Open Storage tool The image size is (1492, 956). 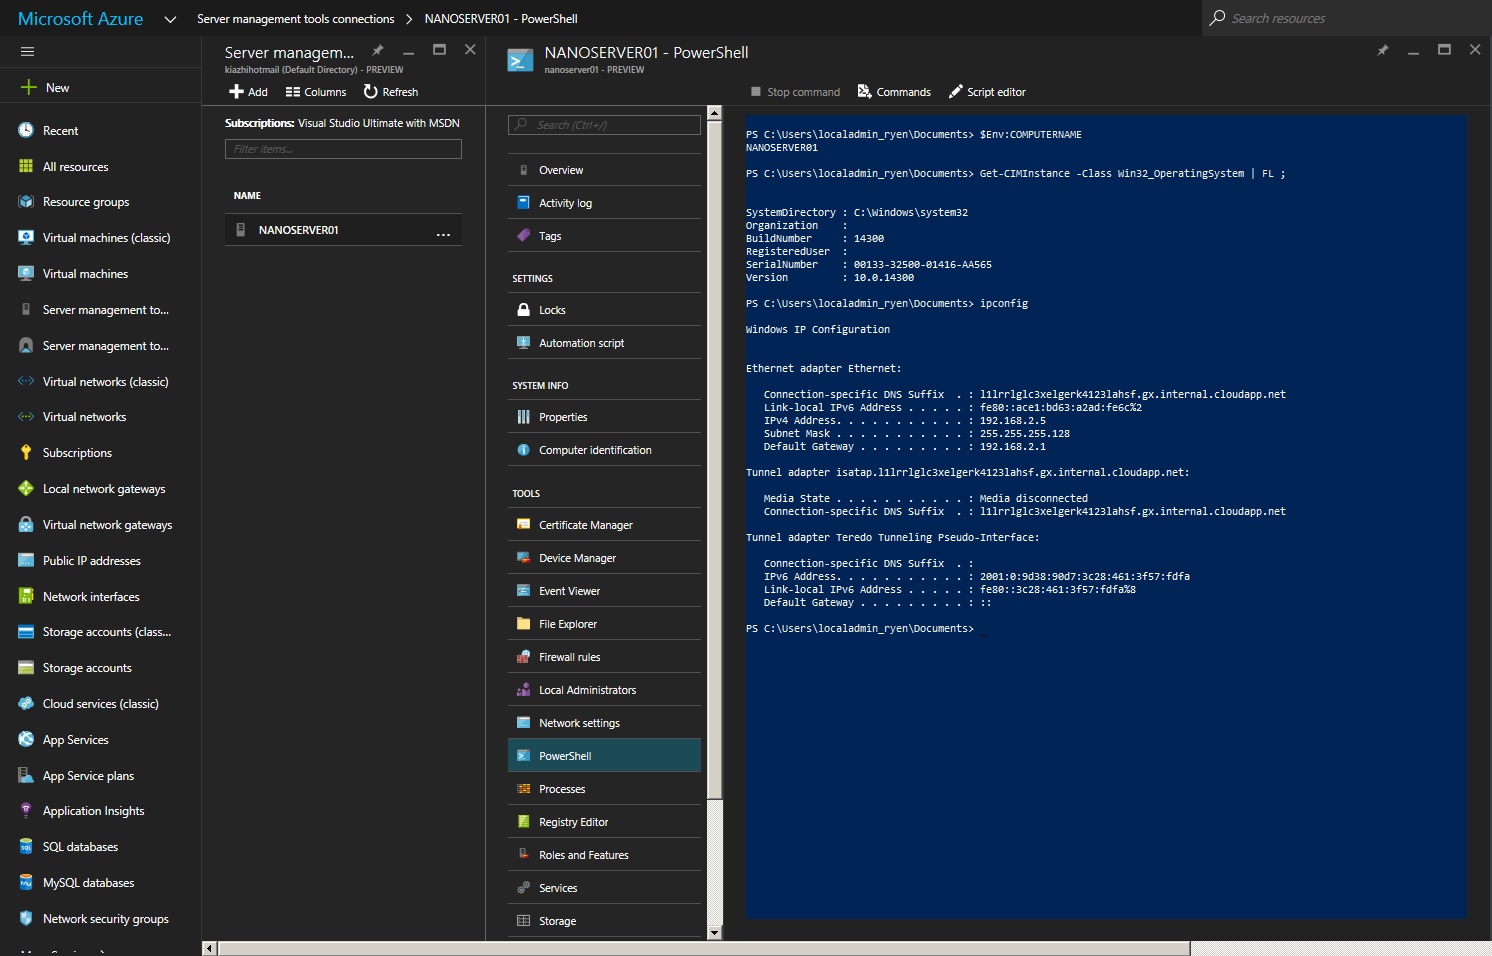point(604,921)
